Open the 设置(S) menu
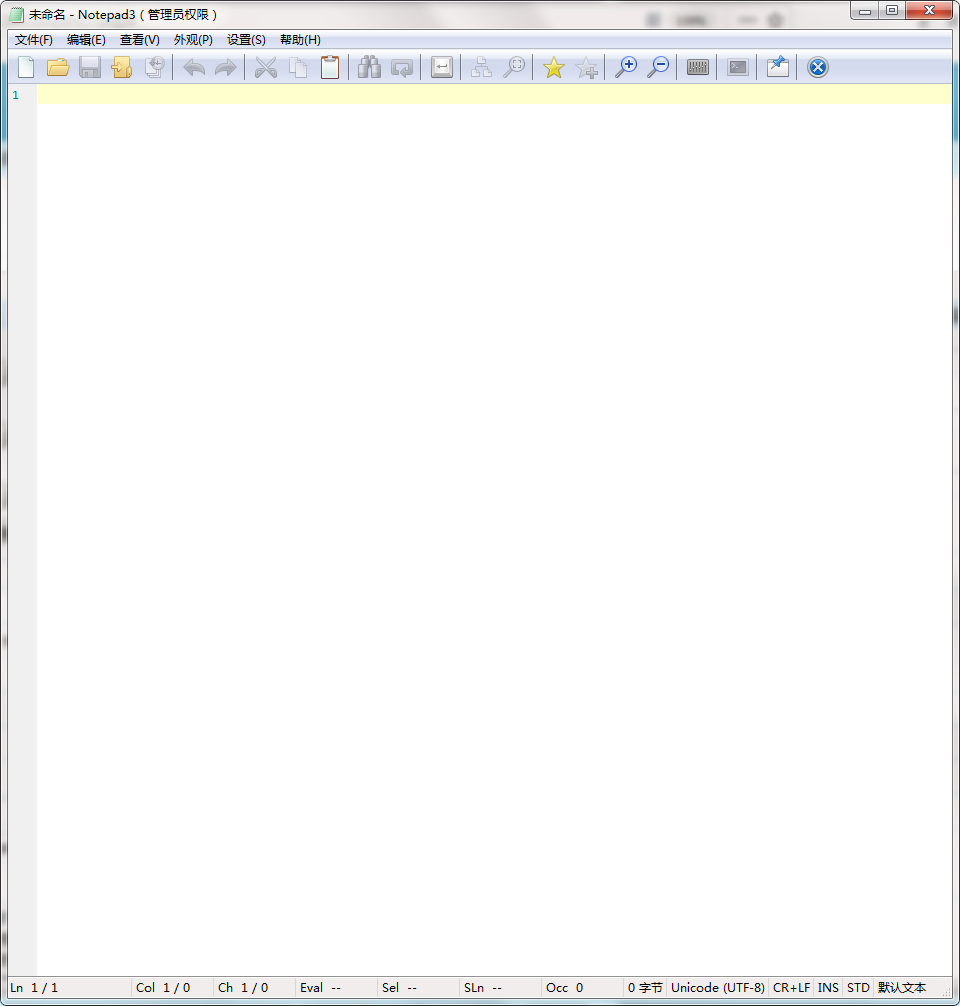Image resolution: width=960 pixels, height=1006 pixels. tap(246, 40)
